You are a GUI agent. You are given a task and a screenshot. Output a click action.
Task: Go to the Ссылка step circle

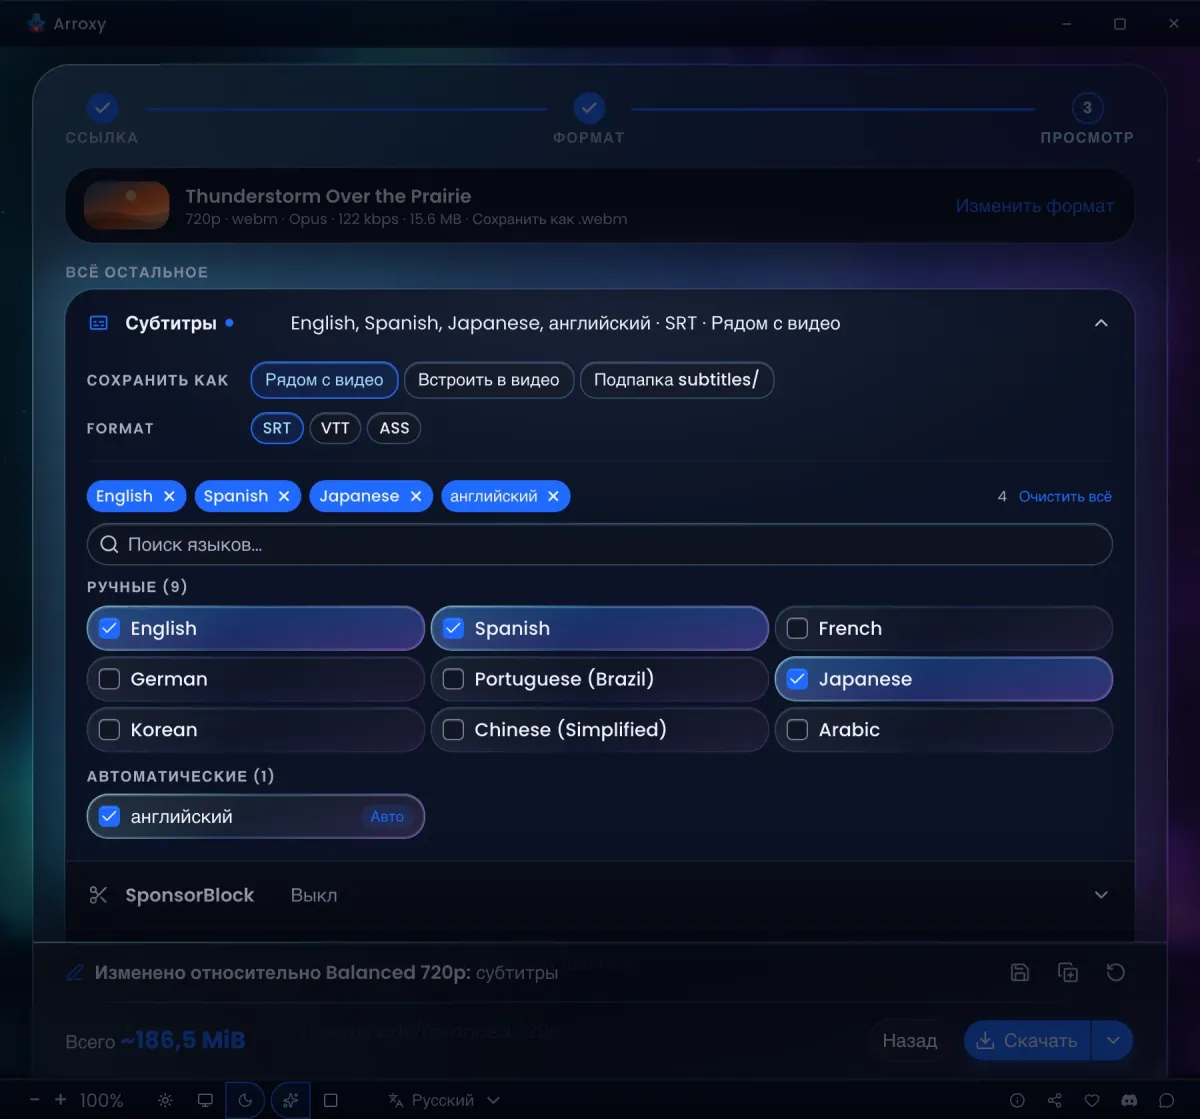pos(102,108)
